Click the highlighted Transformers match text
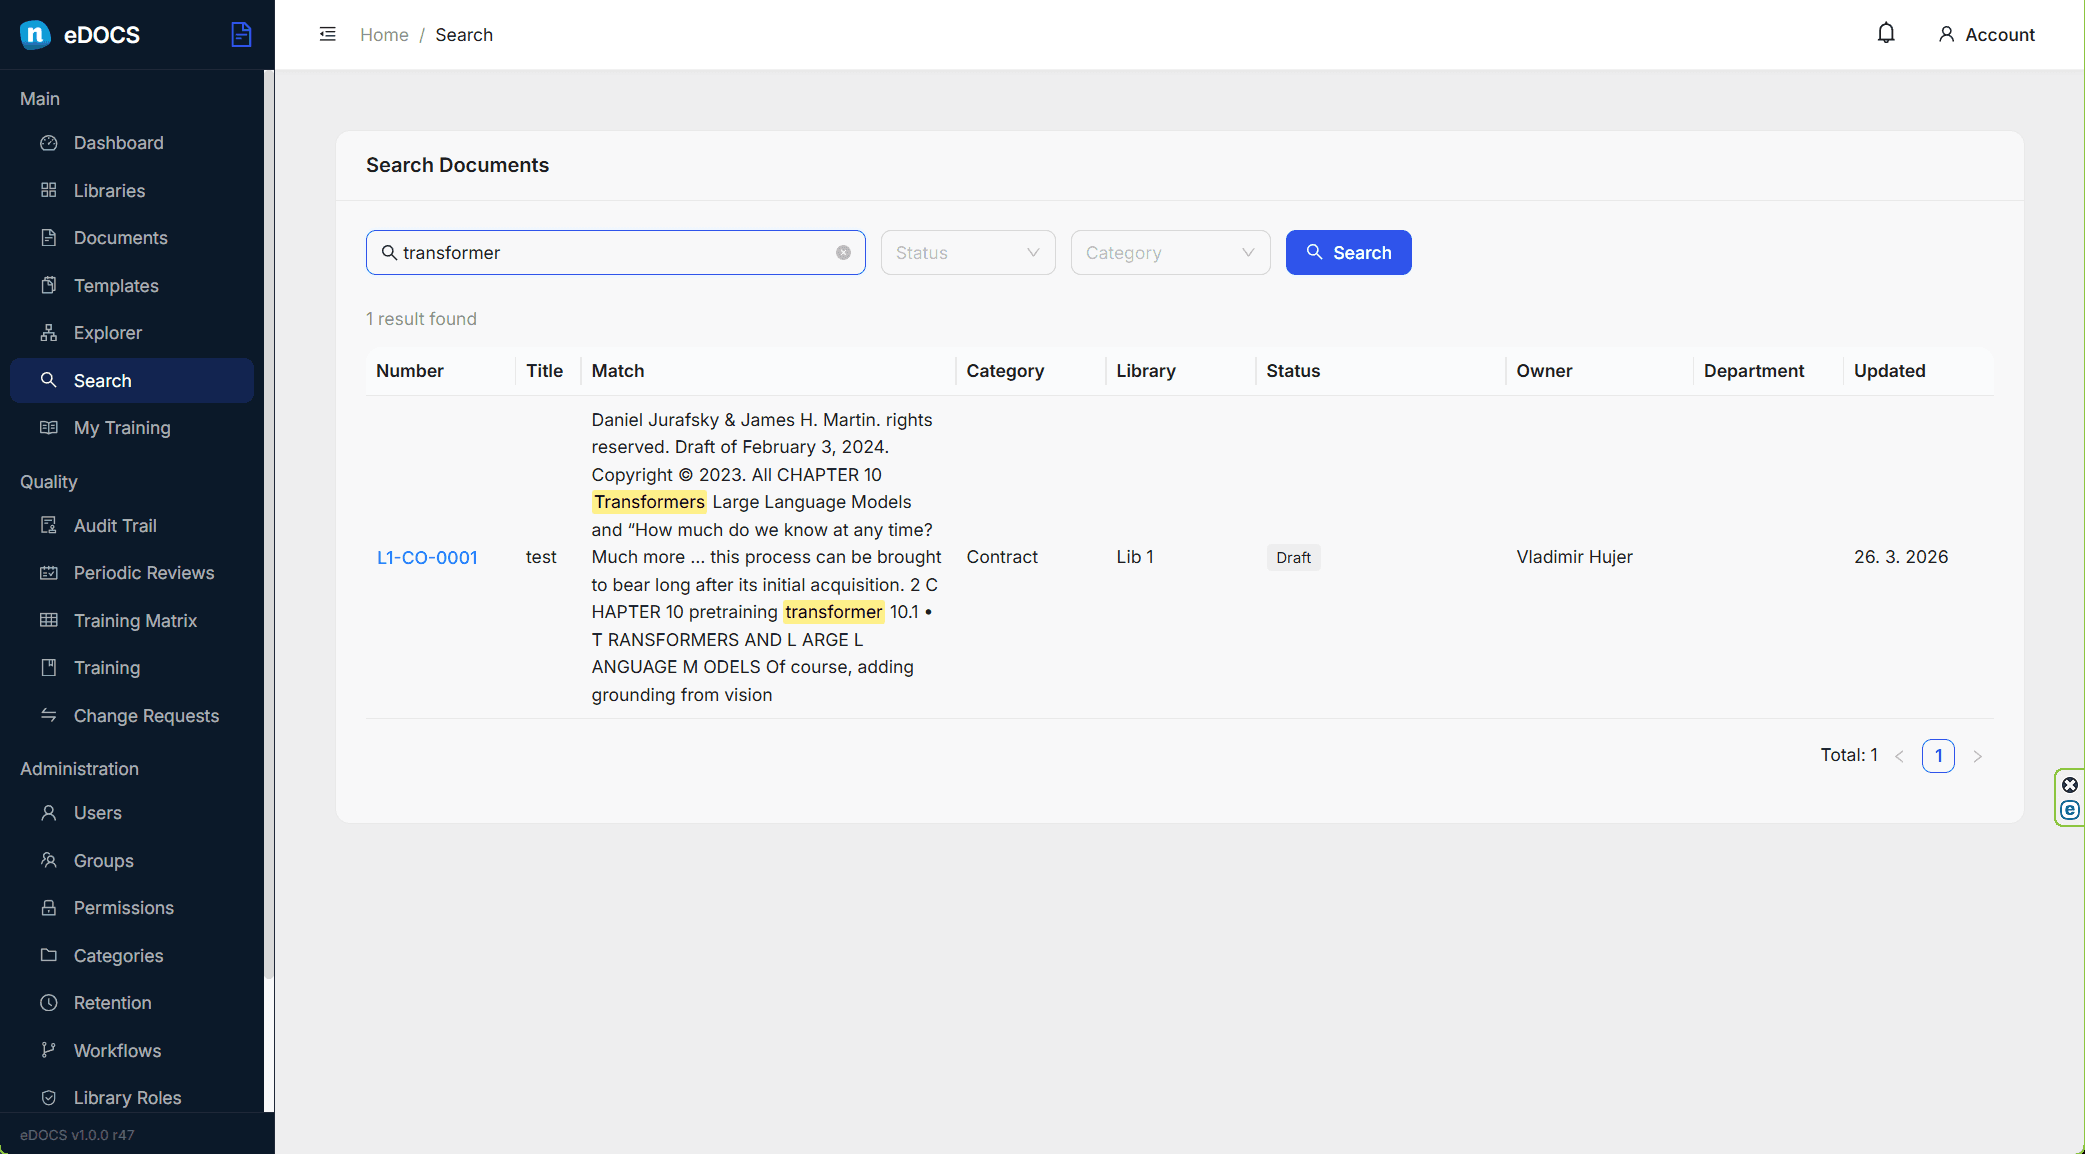2085x1154 pixels. pos(649,502)
